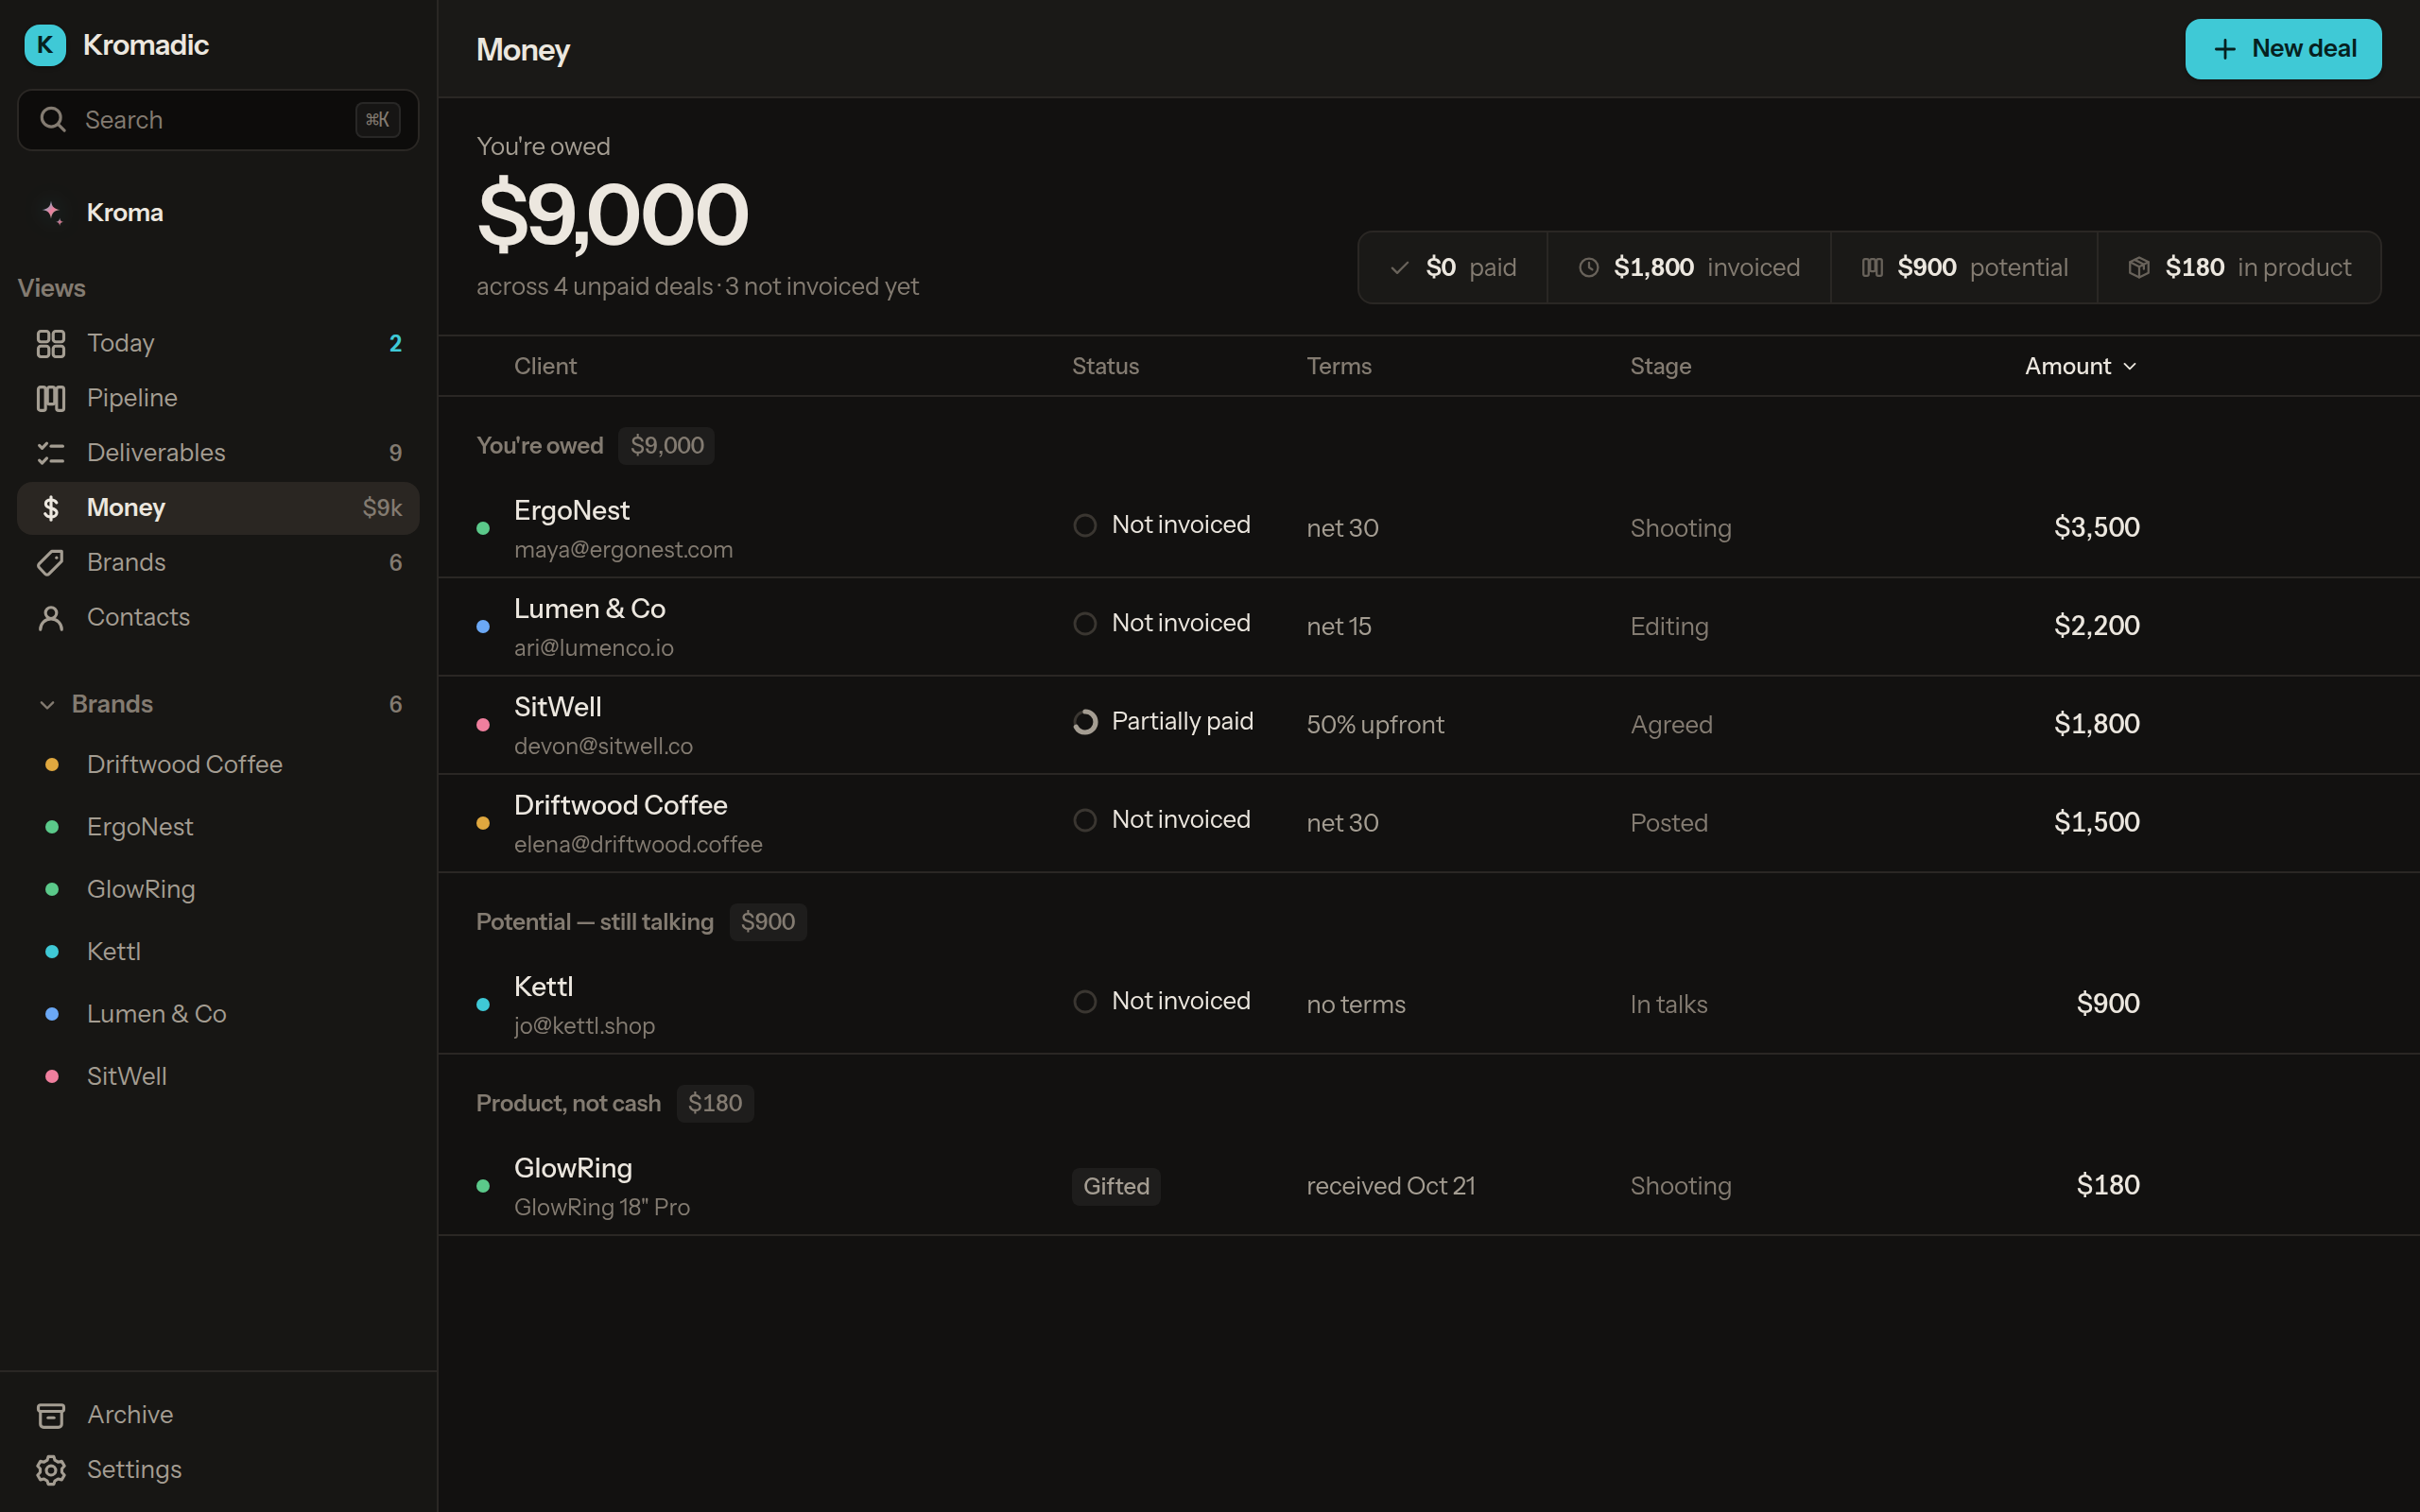Toggle Kettl Not invoiced status circle
The height and width of the screenshot is (1512, 2420).
point(1085,1001)
